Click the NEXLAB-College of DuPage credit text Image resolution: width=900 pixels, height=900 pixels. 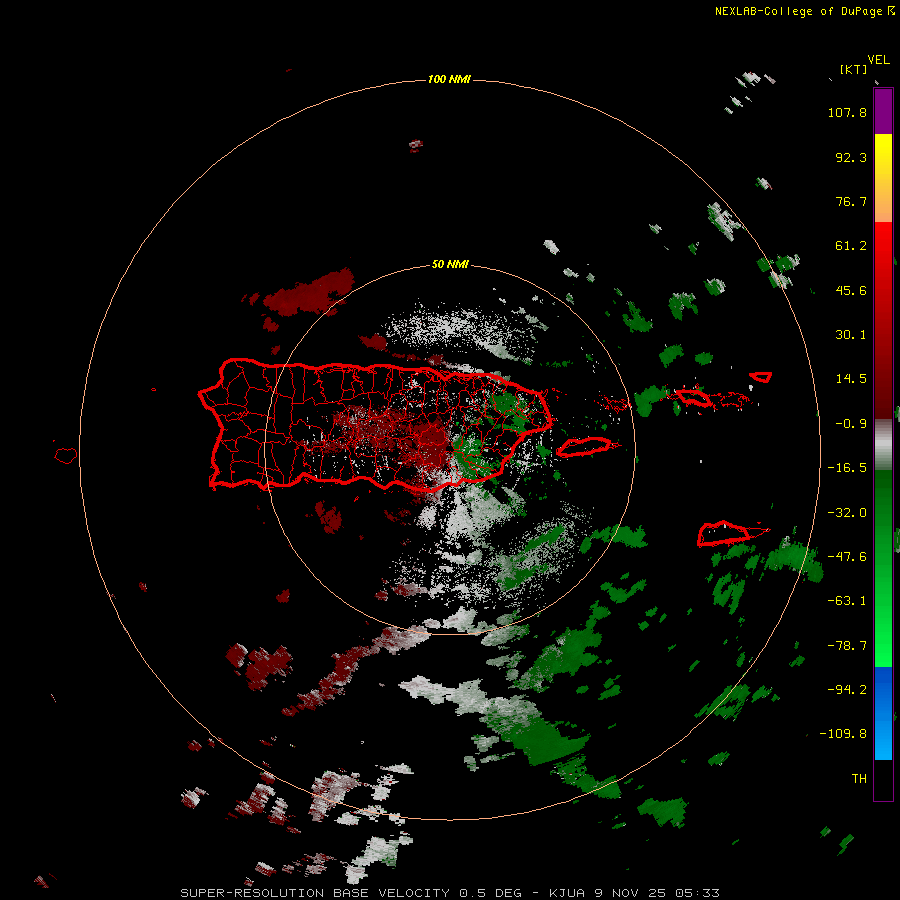(804, 11)
